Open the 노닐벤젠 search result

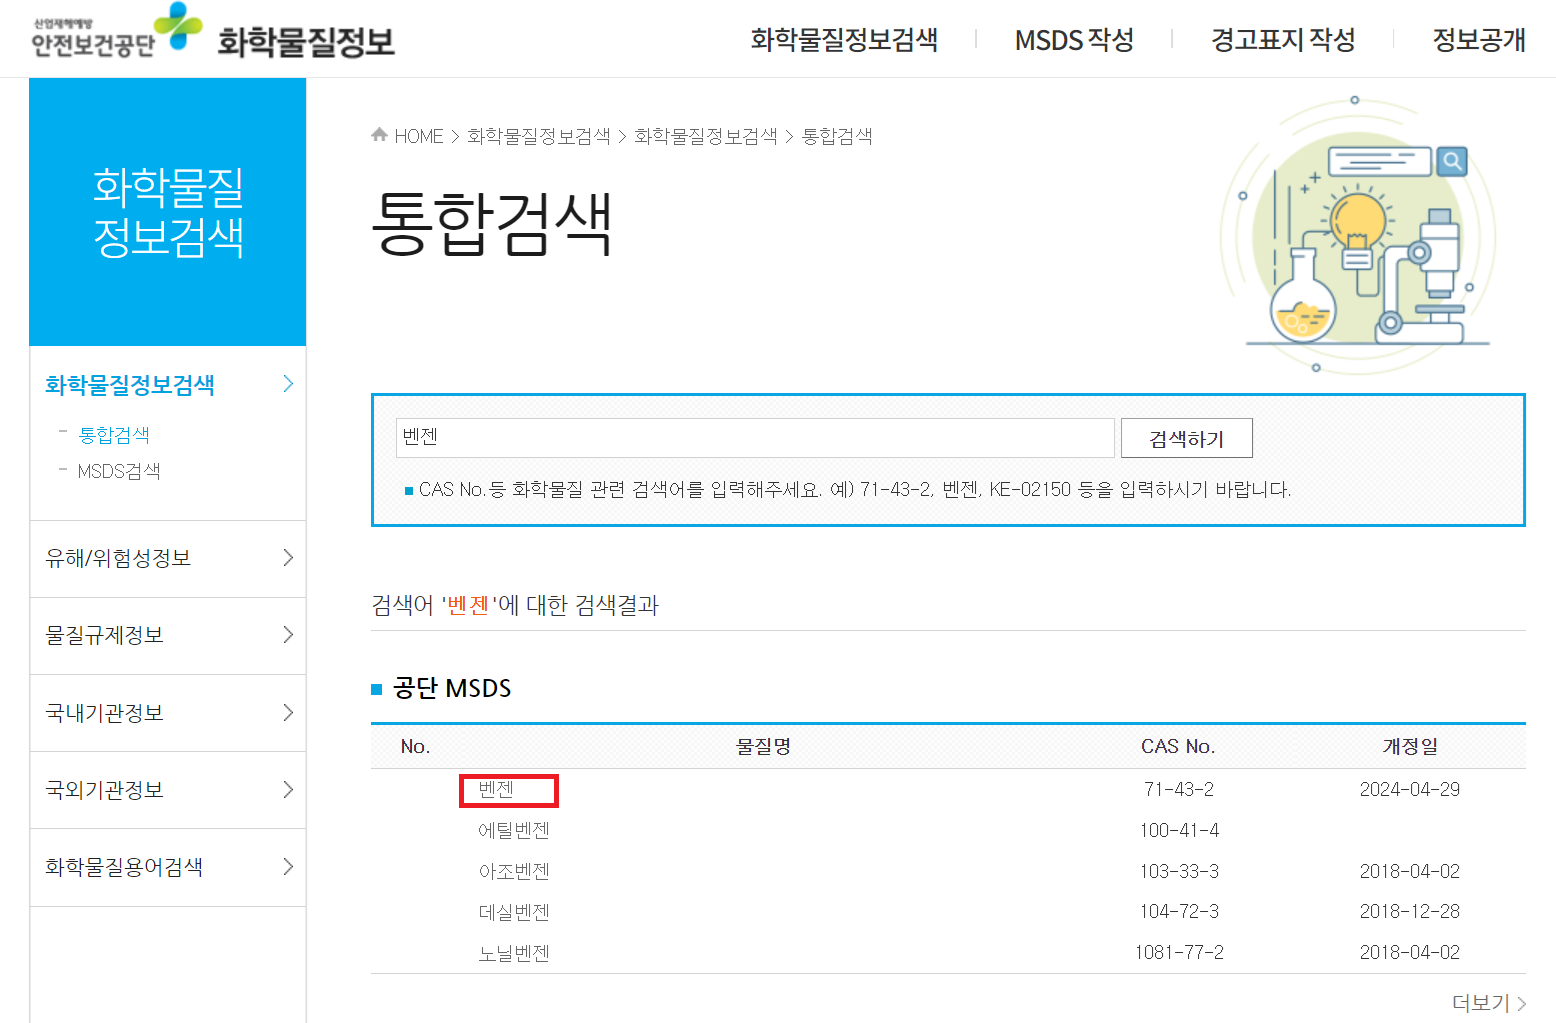514,953
